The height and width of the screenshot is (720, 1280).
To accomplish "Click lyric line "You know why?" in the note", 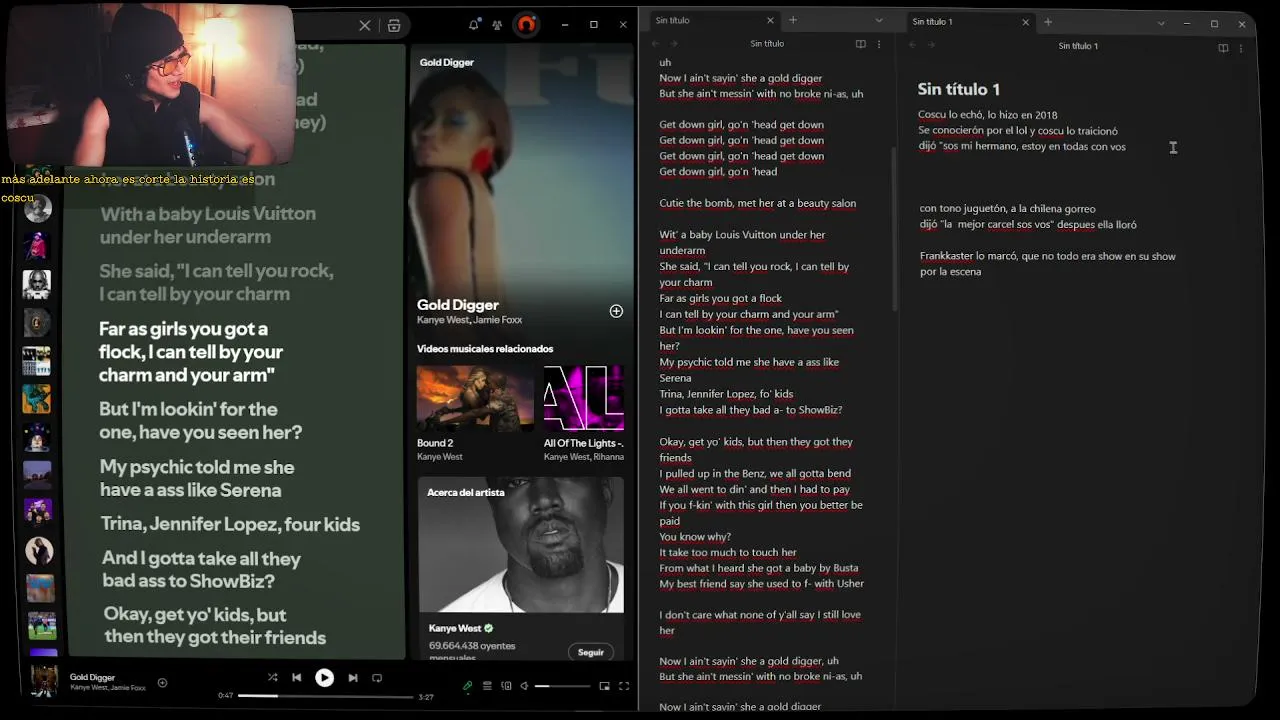I will [x=695, y=537].
